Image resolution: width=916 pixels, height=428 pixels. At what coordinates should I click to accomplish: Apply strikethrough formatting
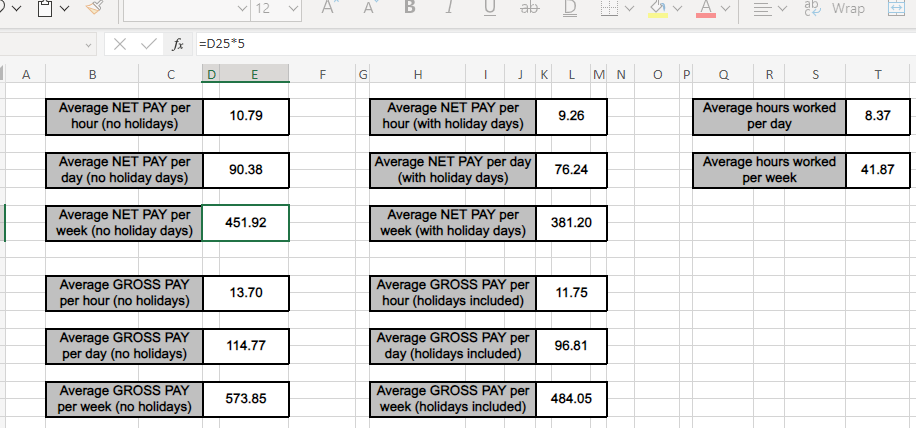tap(530, 9)
